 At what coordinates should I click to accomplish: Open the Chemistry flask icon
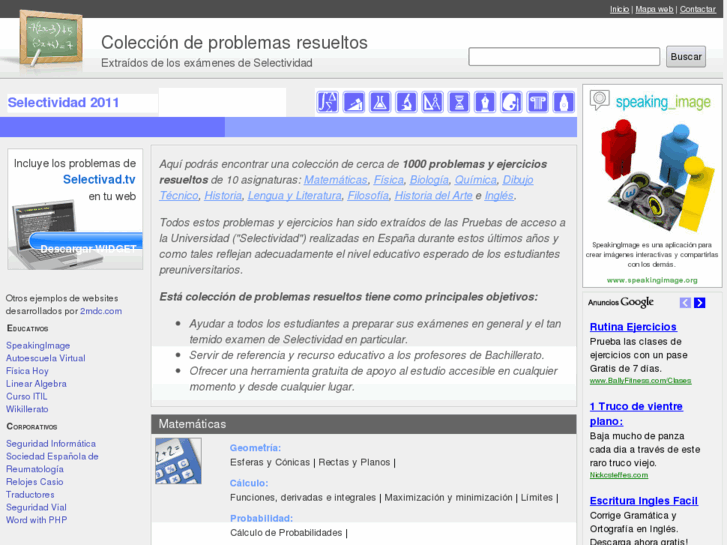pos(380,102)
